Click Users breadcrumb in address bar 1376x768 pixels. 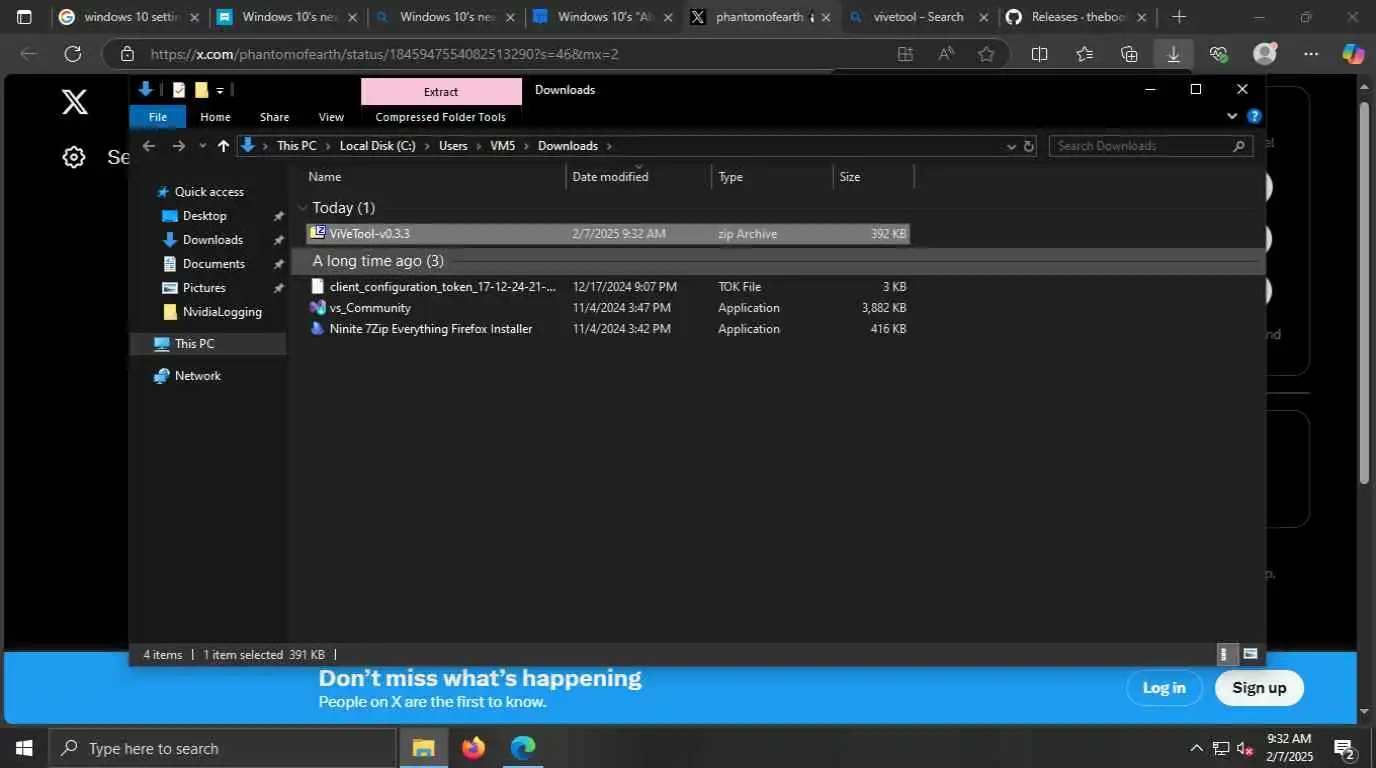(x=453, y=146)
